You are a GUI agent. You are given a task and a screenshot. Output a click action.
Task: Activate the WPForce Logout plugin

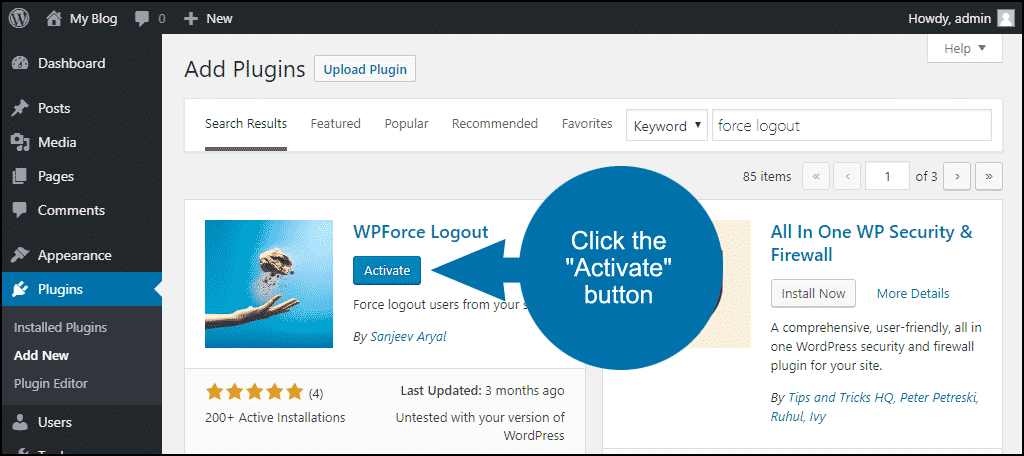[387, 270]
